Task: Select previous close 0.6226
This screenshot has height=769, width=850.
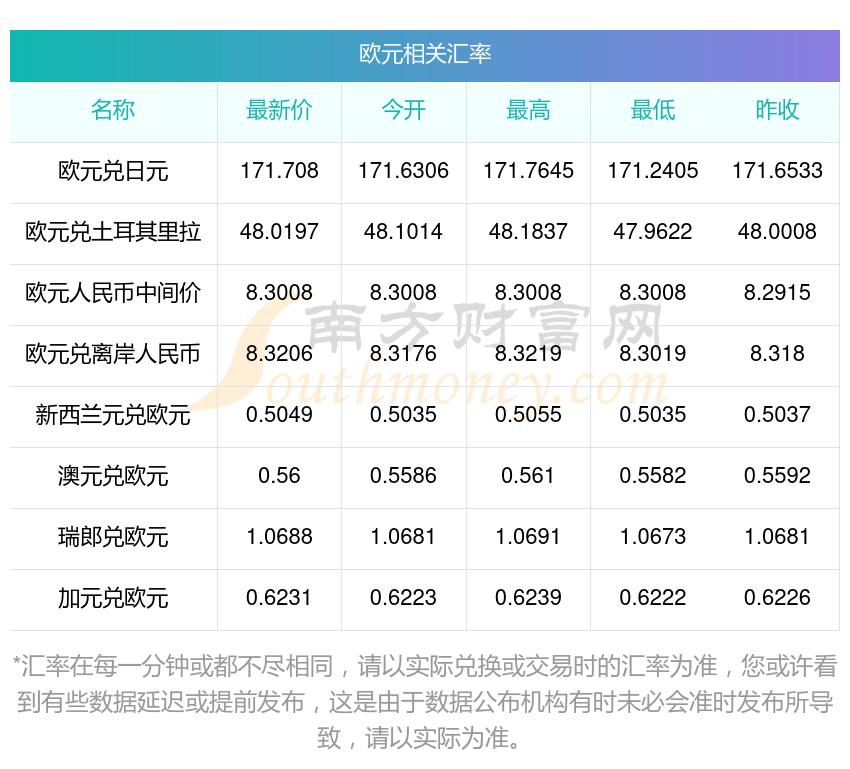Action: 777,598
